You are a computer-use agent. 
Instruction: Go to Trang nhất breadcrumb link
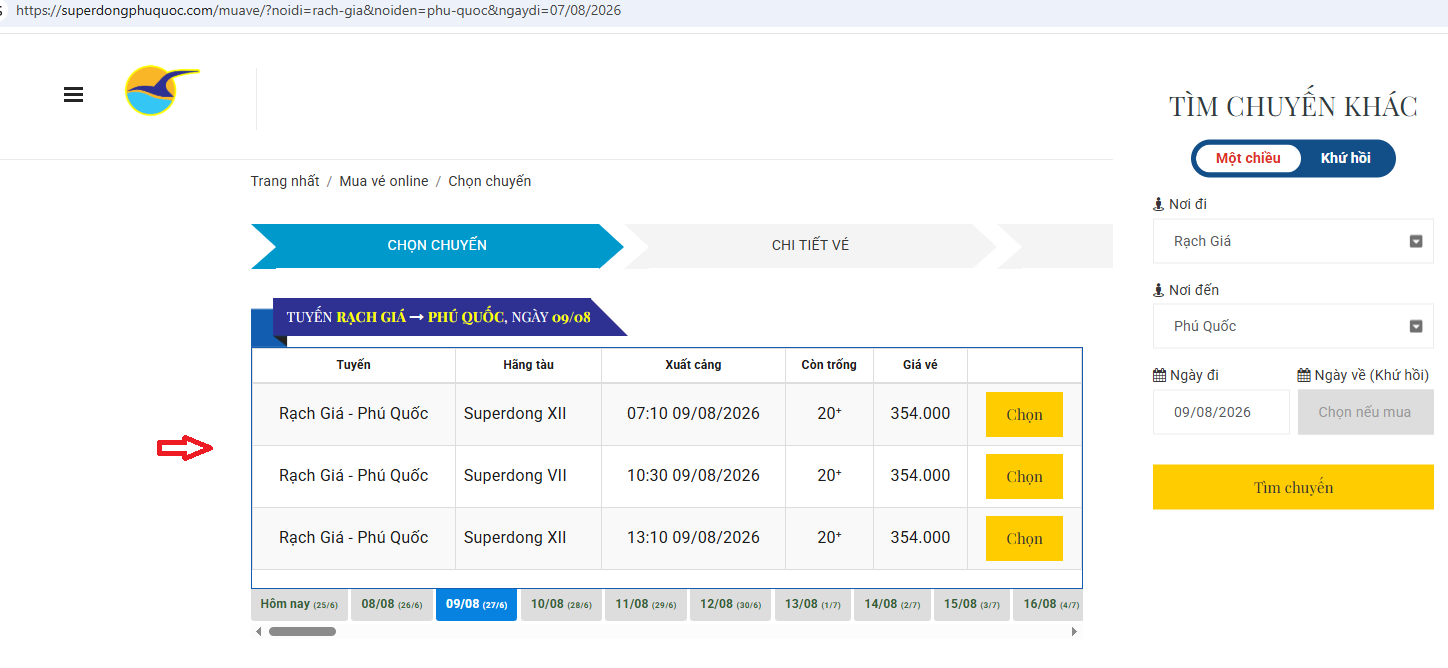point(285,181)
